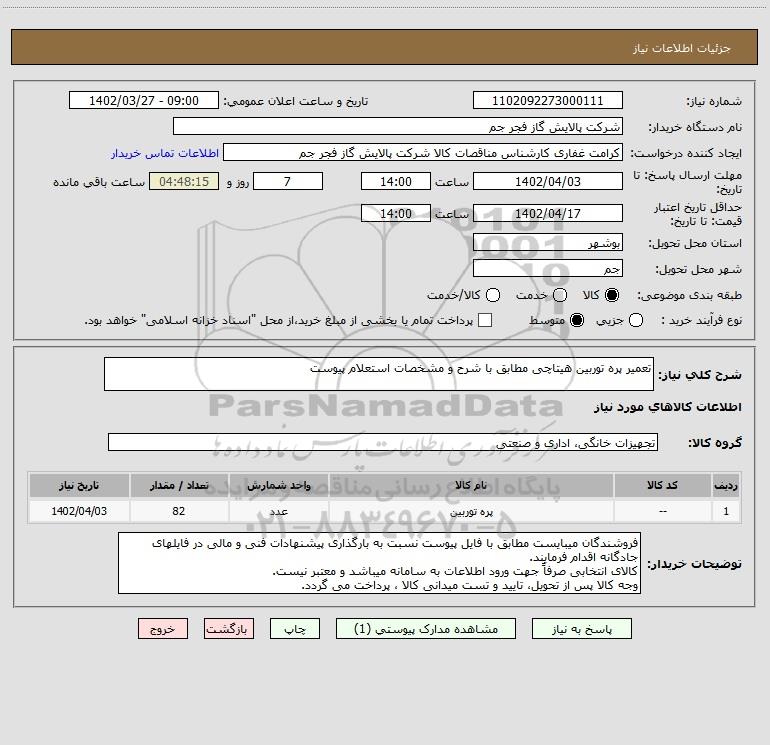The height and width of the screenshot is (745, 770).
Task: Click the delivery city field جم
Action: [548, 269]
